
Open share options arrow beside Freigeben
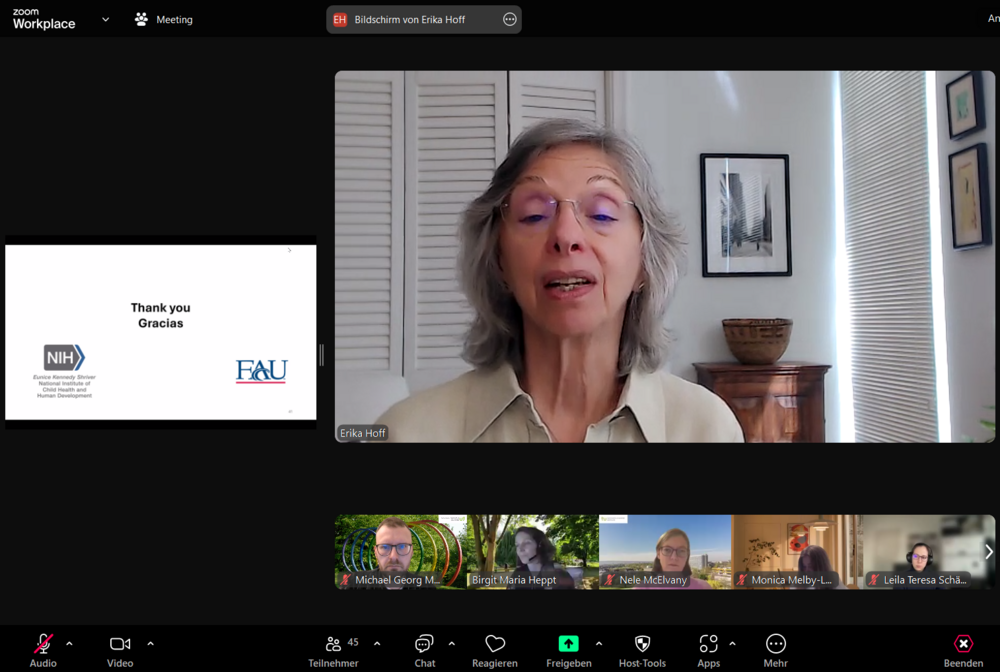click(599, 643)
